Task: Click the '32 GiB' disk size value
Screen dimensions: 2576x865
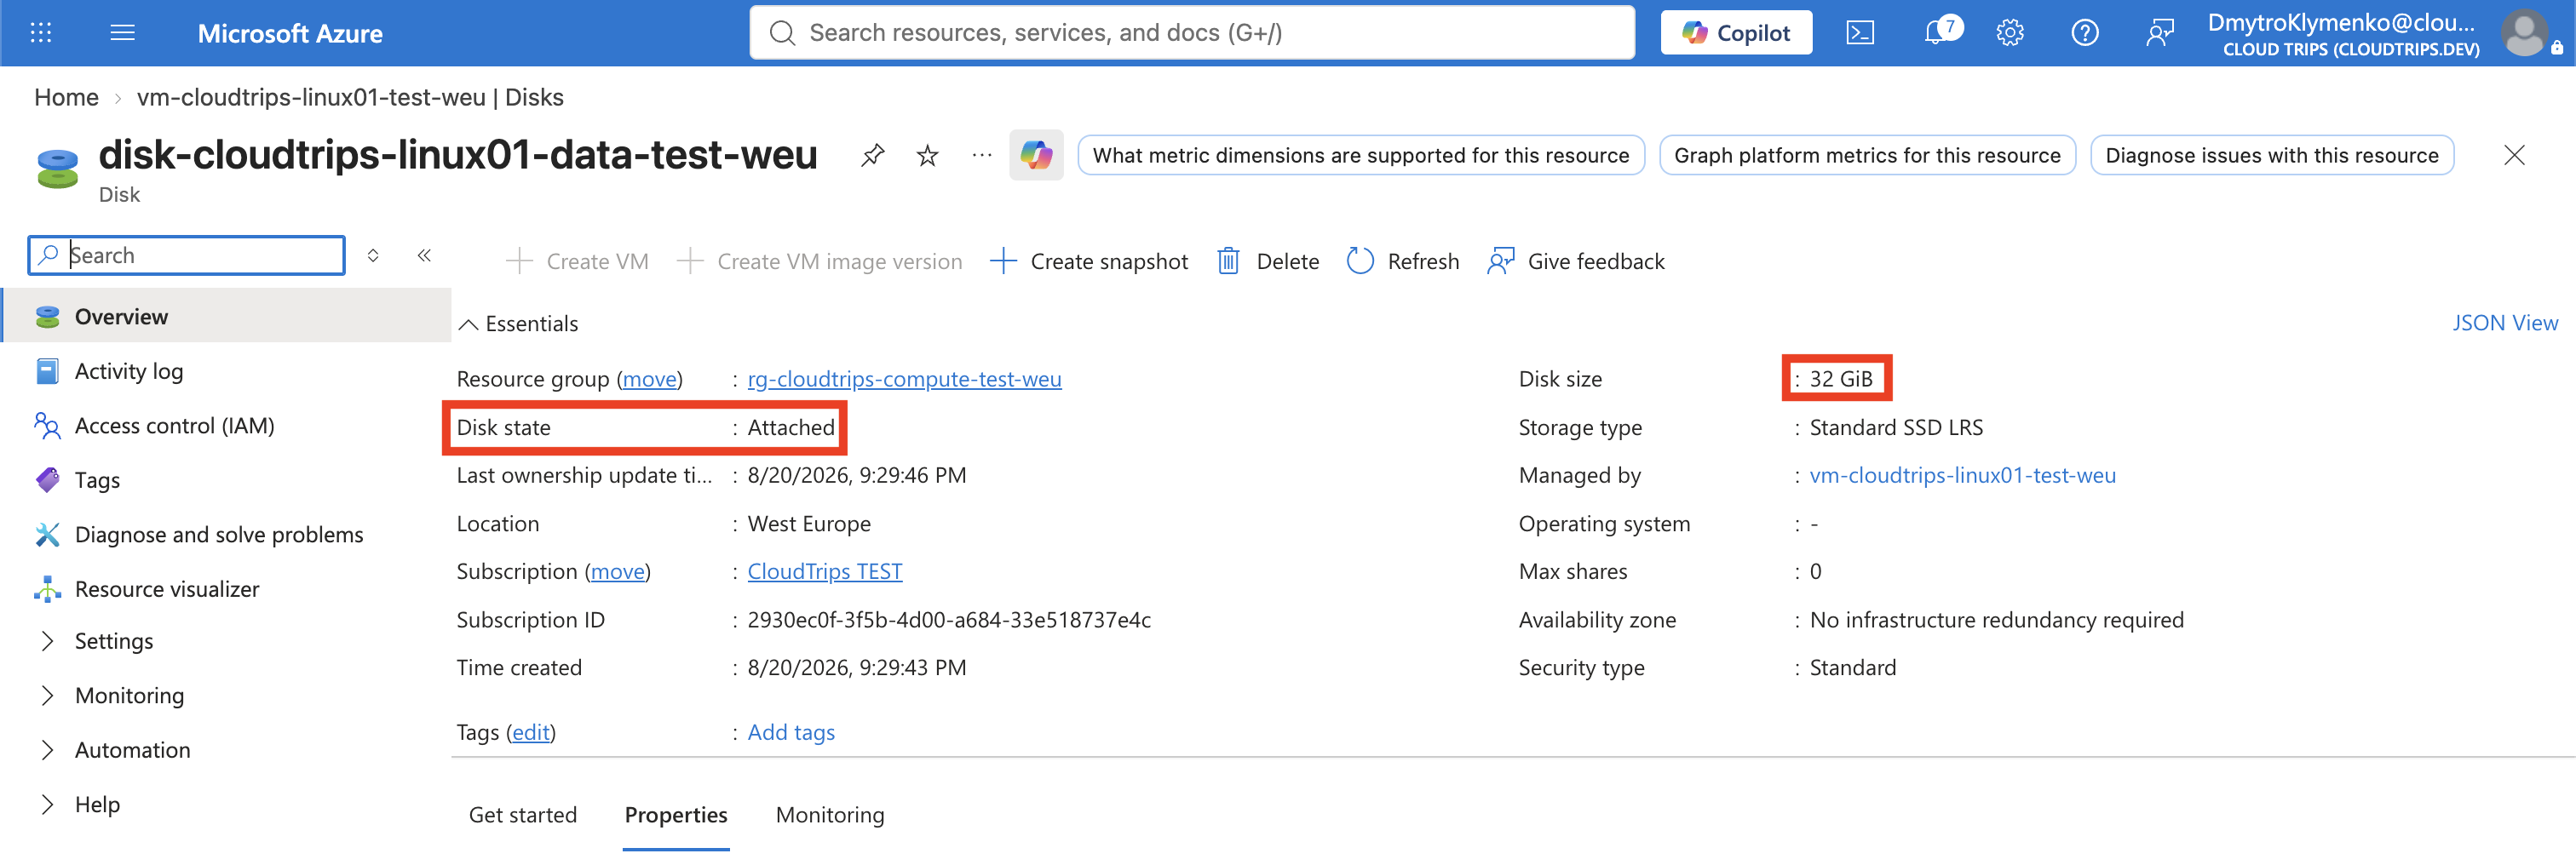Action: [1841, 379]
